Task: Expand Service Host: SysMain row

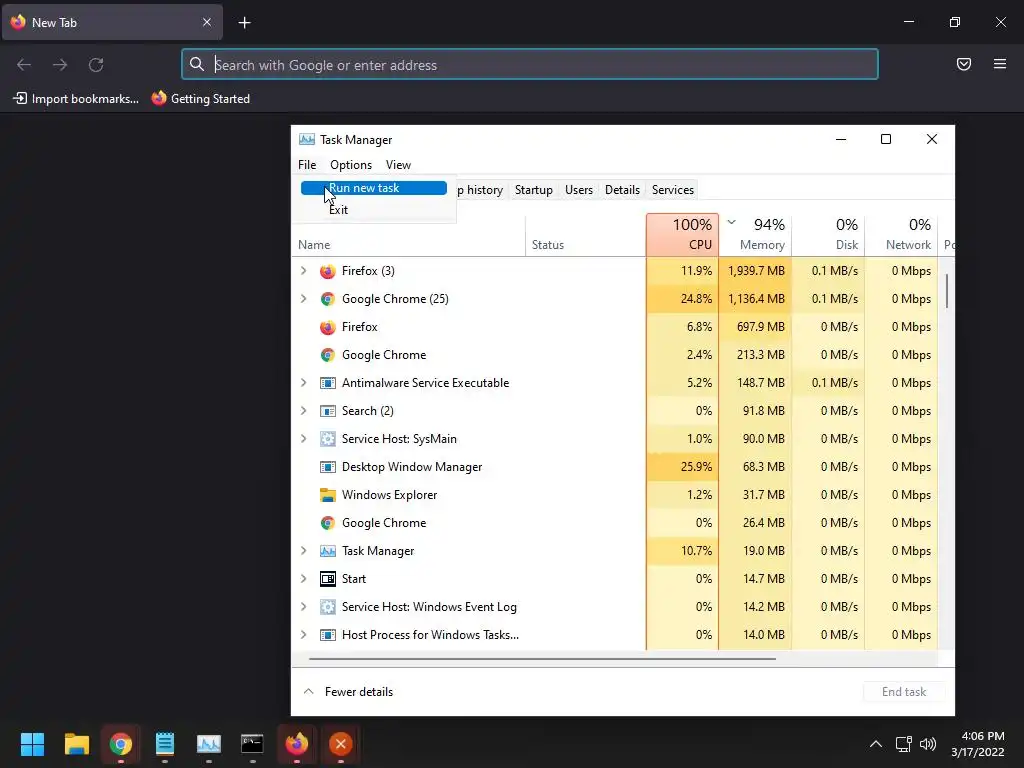Action: [304, 439]
